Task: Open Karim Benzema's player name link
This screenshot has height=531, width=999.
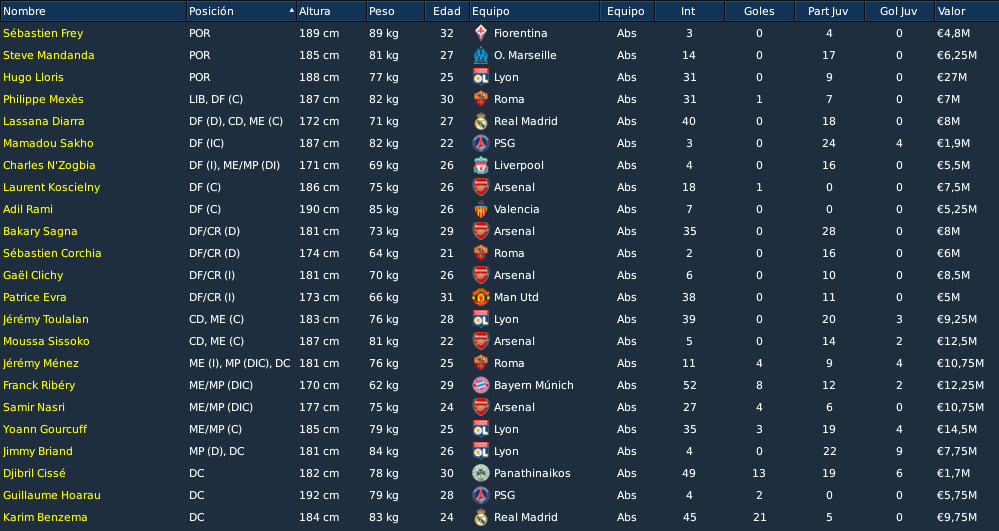Action: [45, 518]
